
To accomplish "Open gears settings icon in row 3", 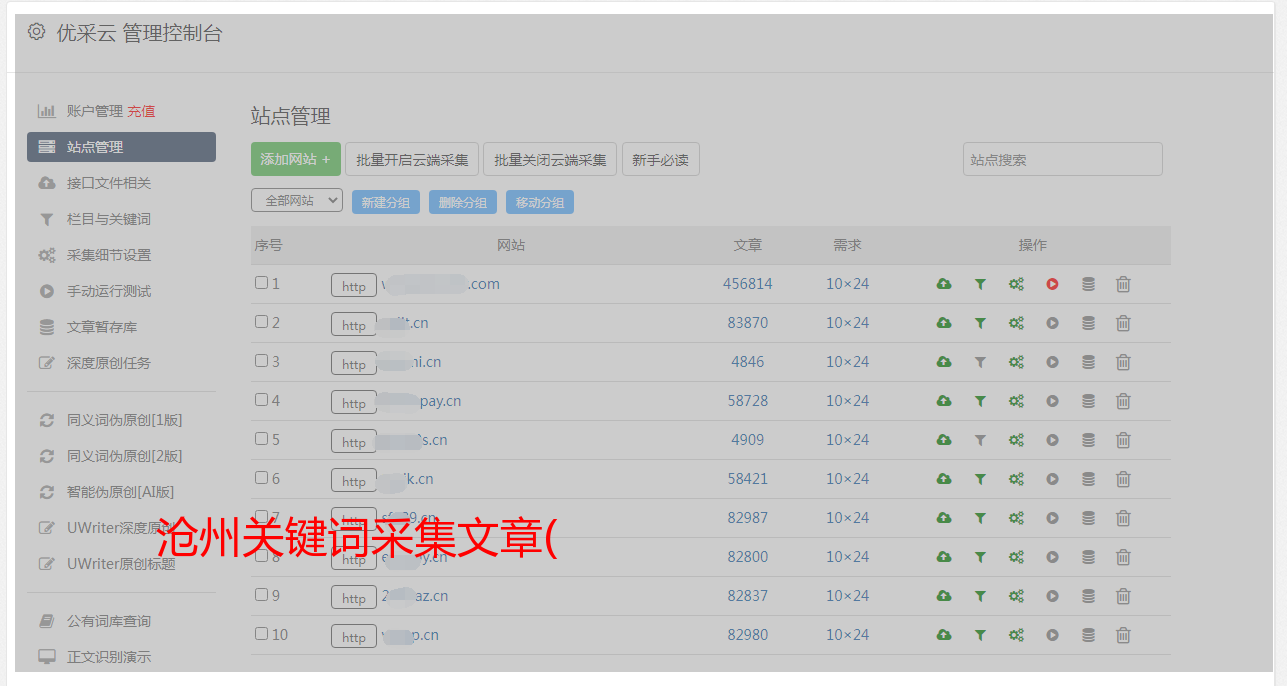I will click(1016, 362).
